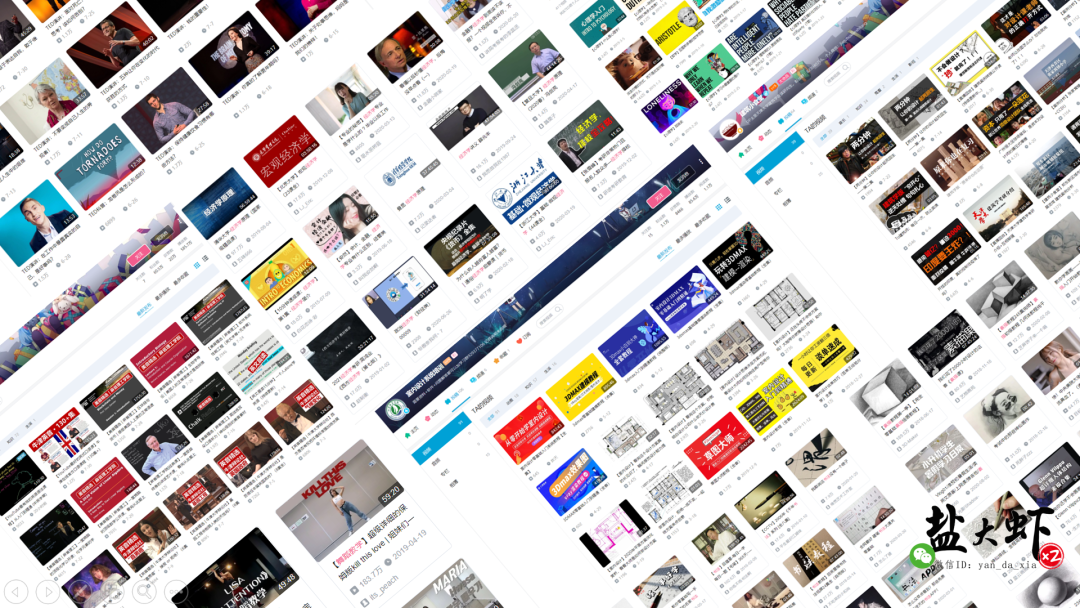Open the pen and pointer tools control
The height and width of the screenshot is (608, 1080).
[x=79, y=591]
